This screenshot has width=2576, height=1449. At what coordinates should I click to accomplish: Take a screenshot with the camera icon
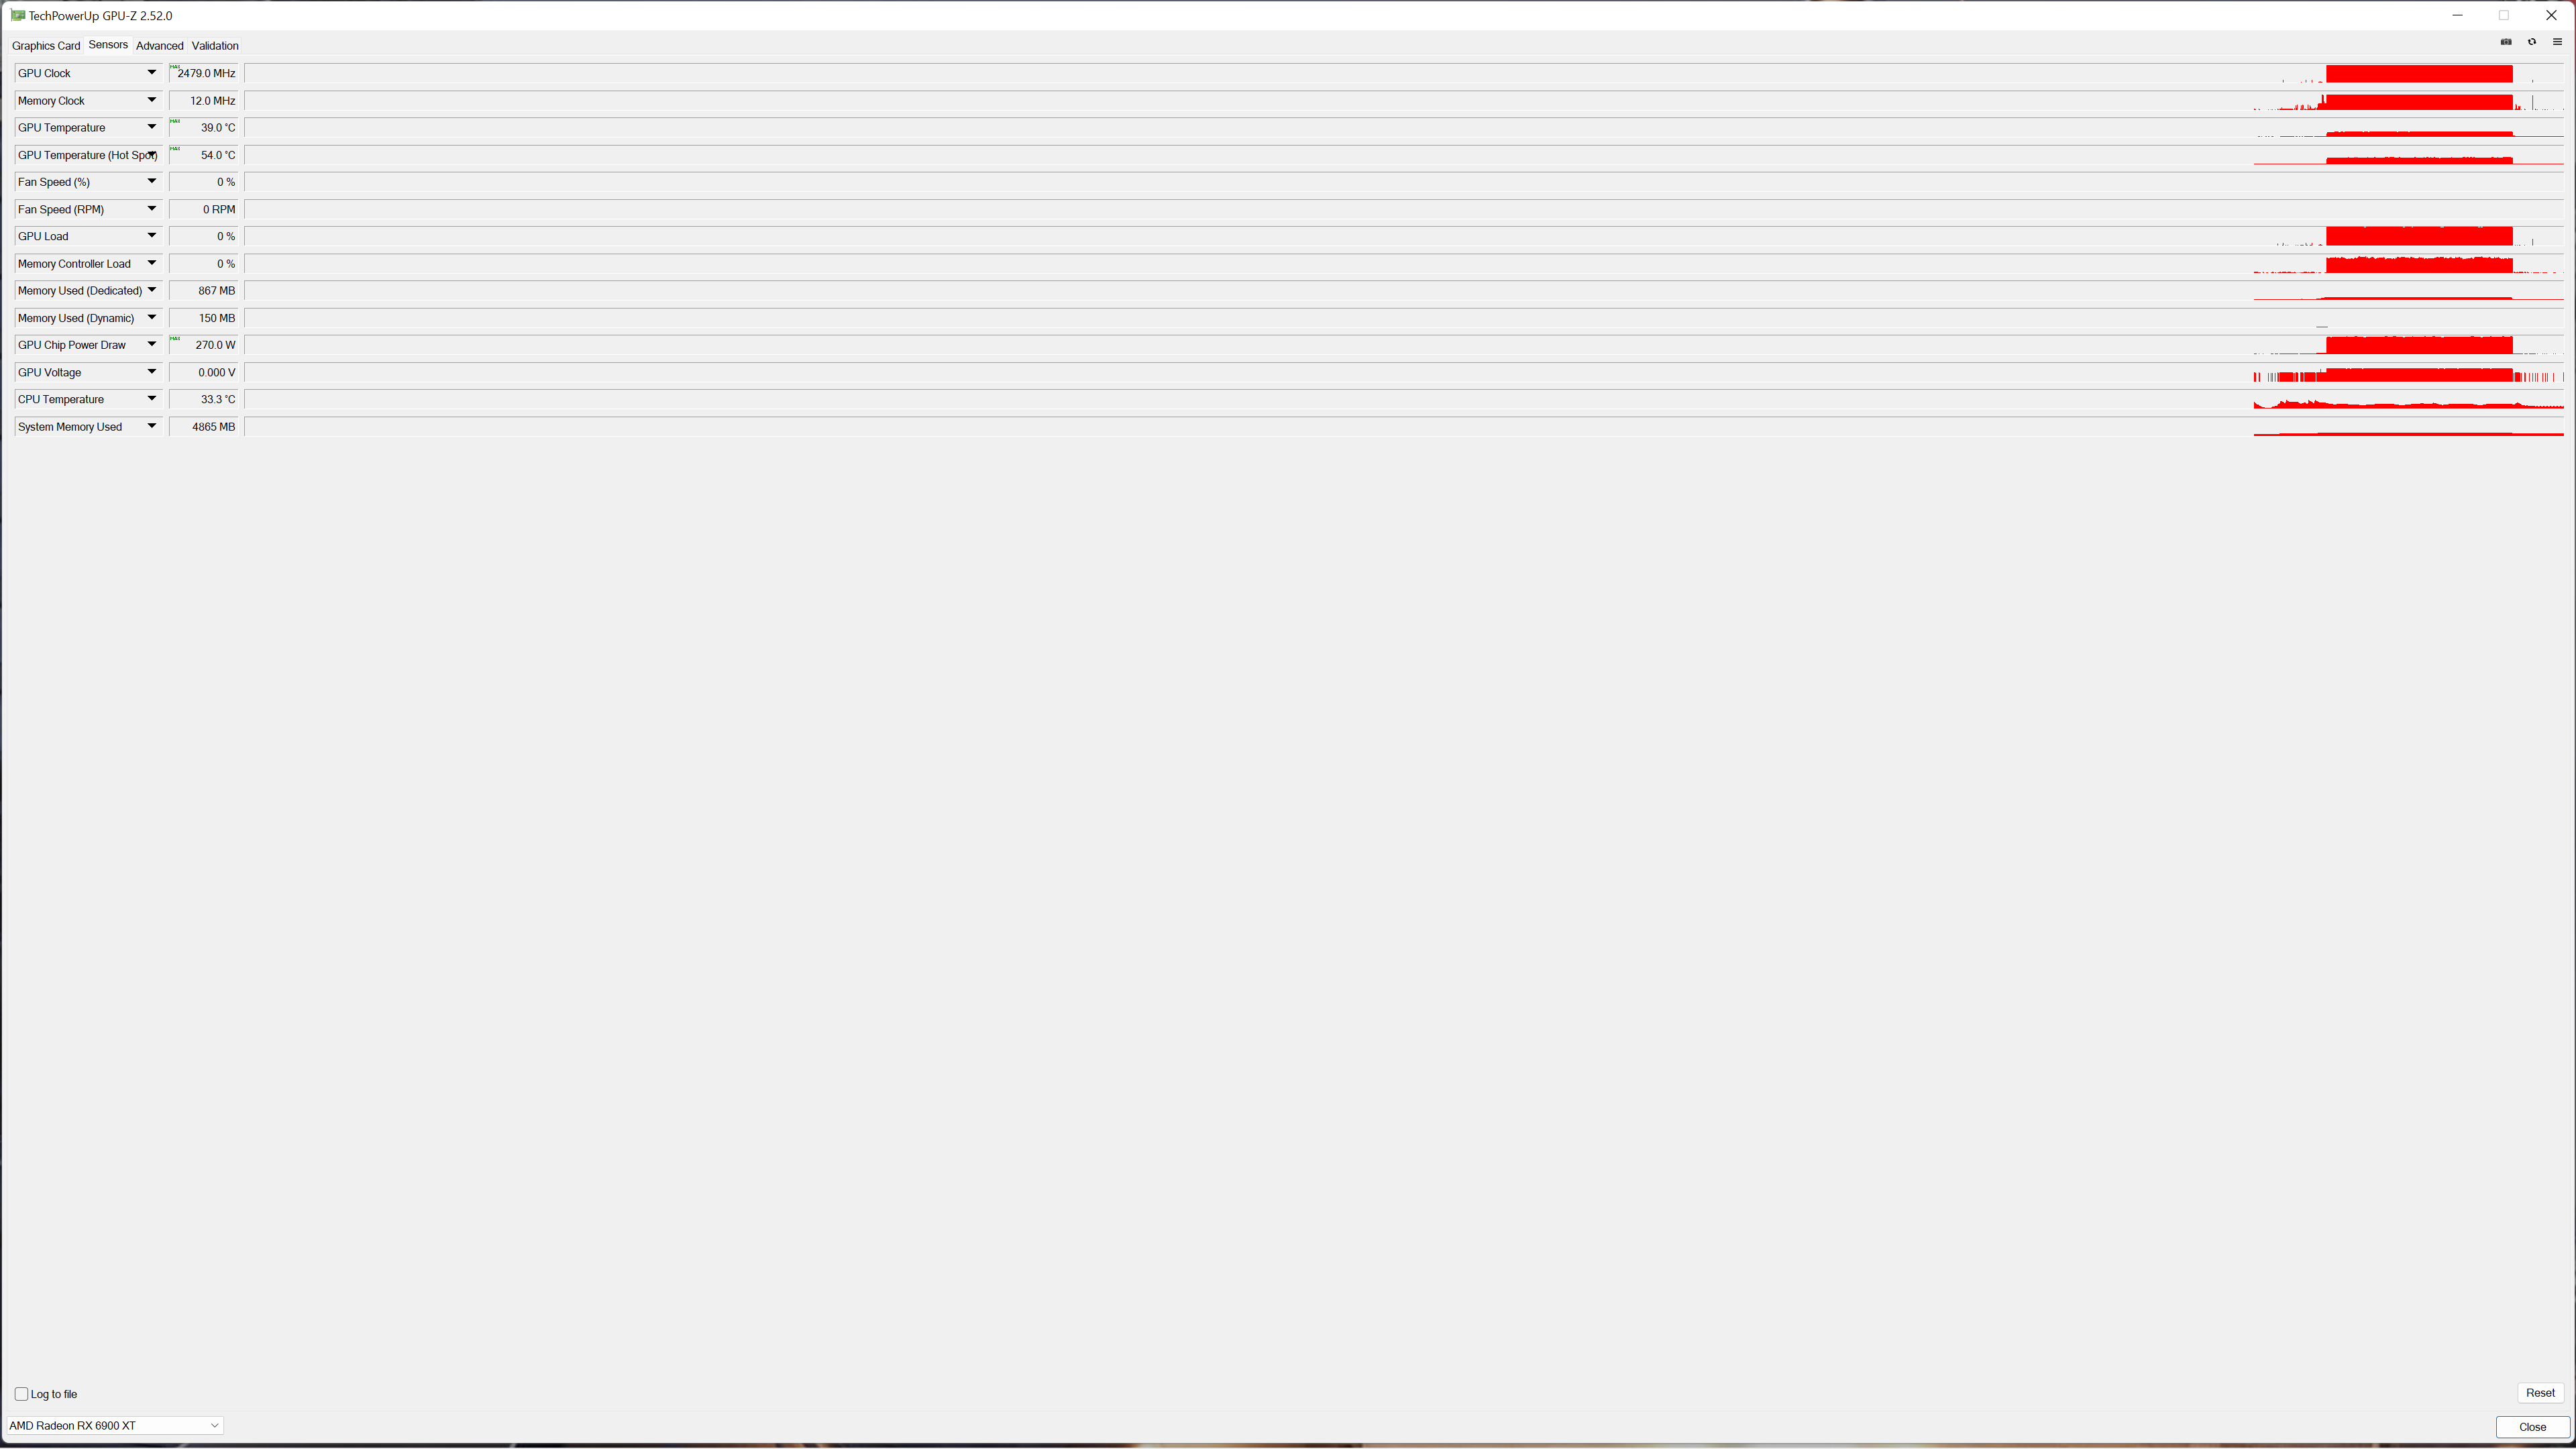coord(2506,42)
